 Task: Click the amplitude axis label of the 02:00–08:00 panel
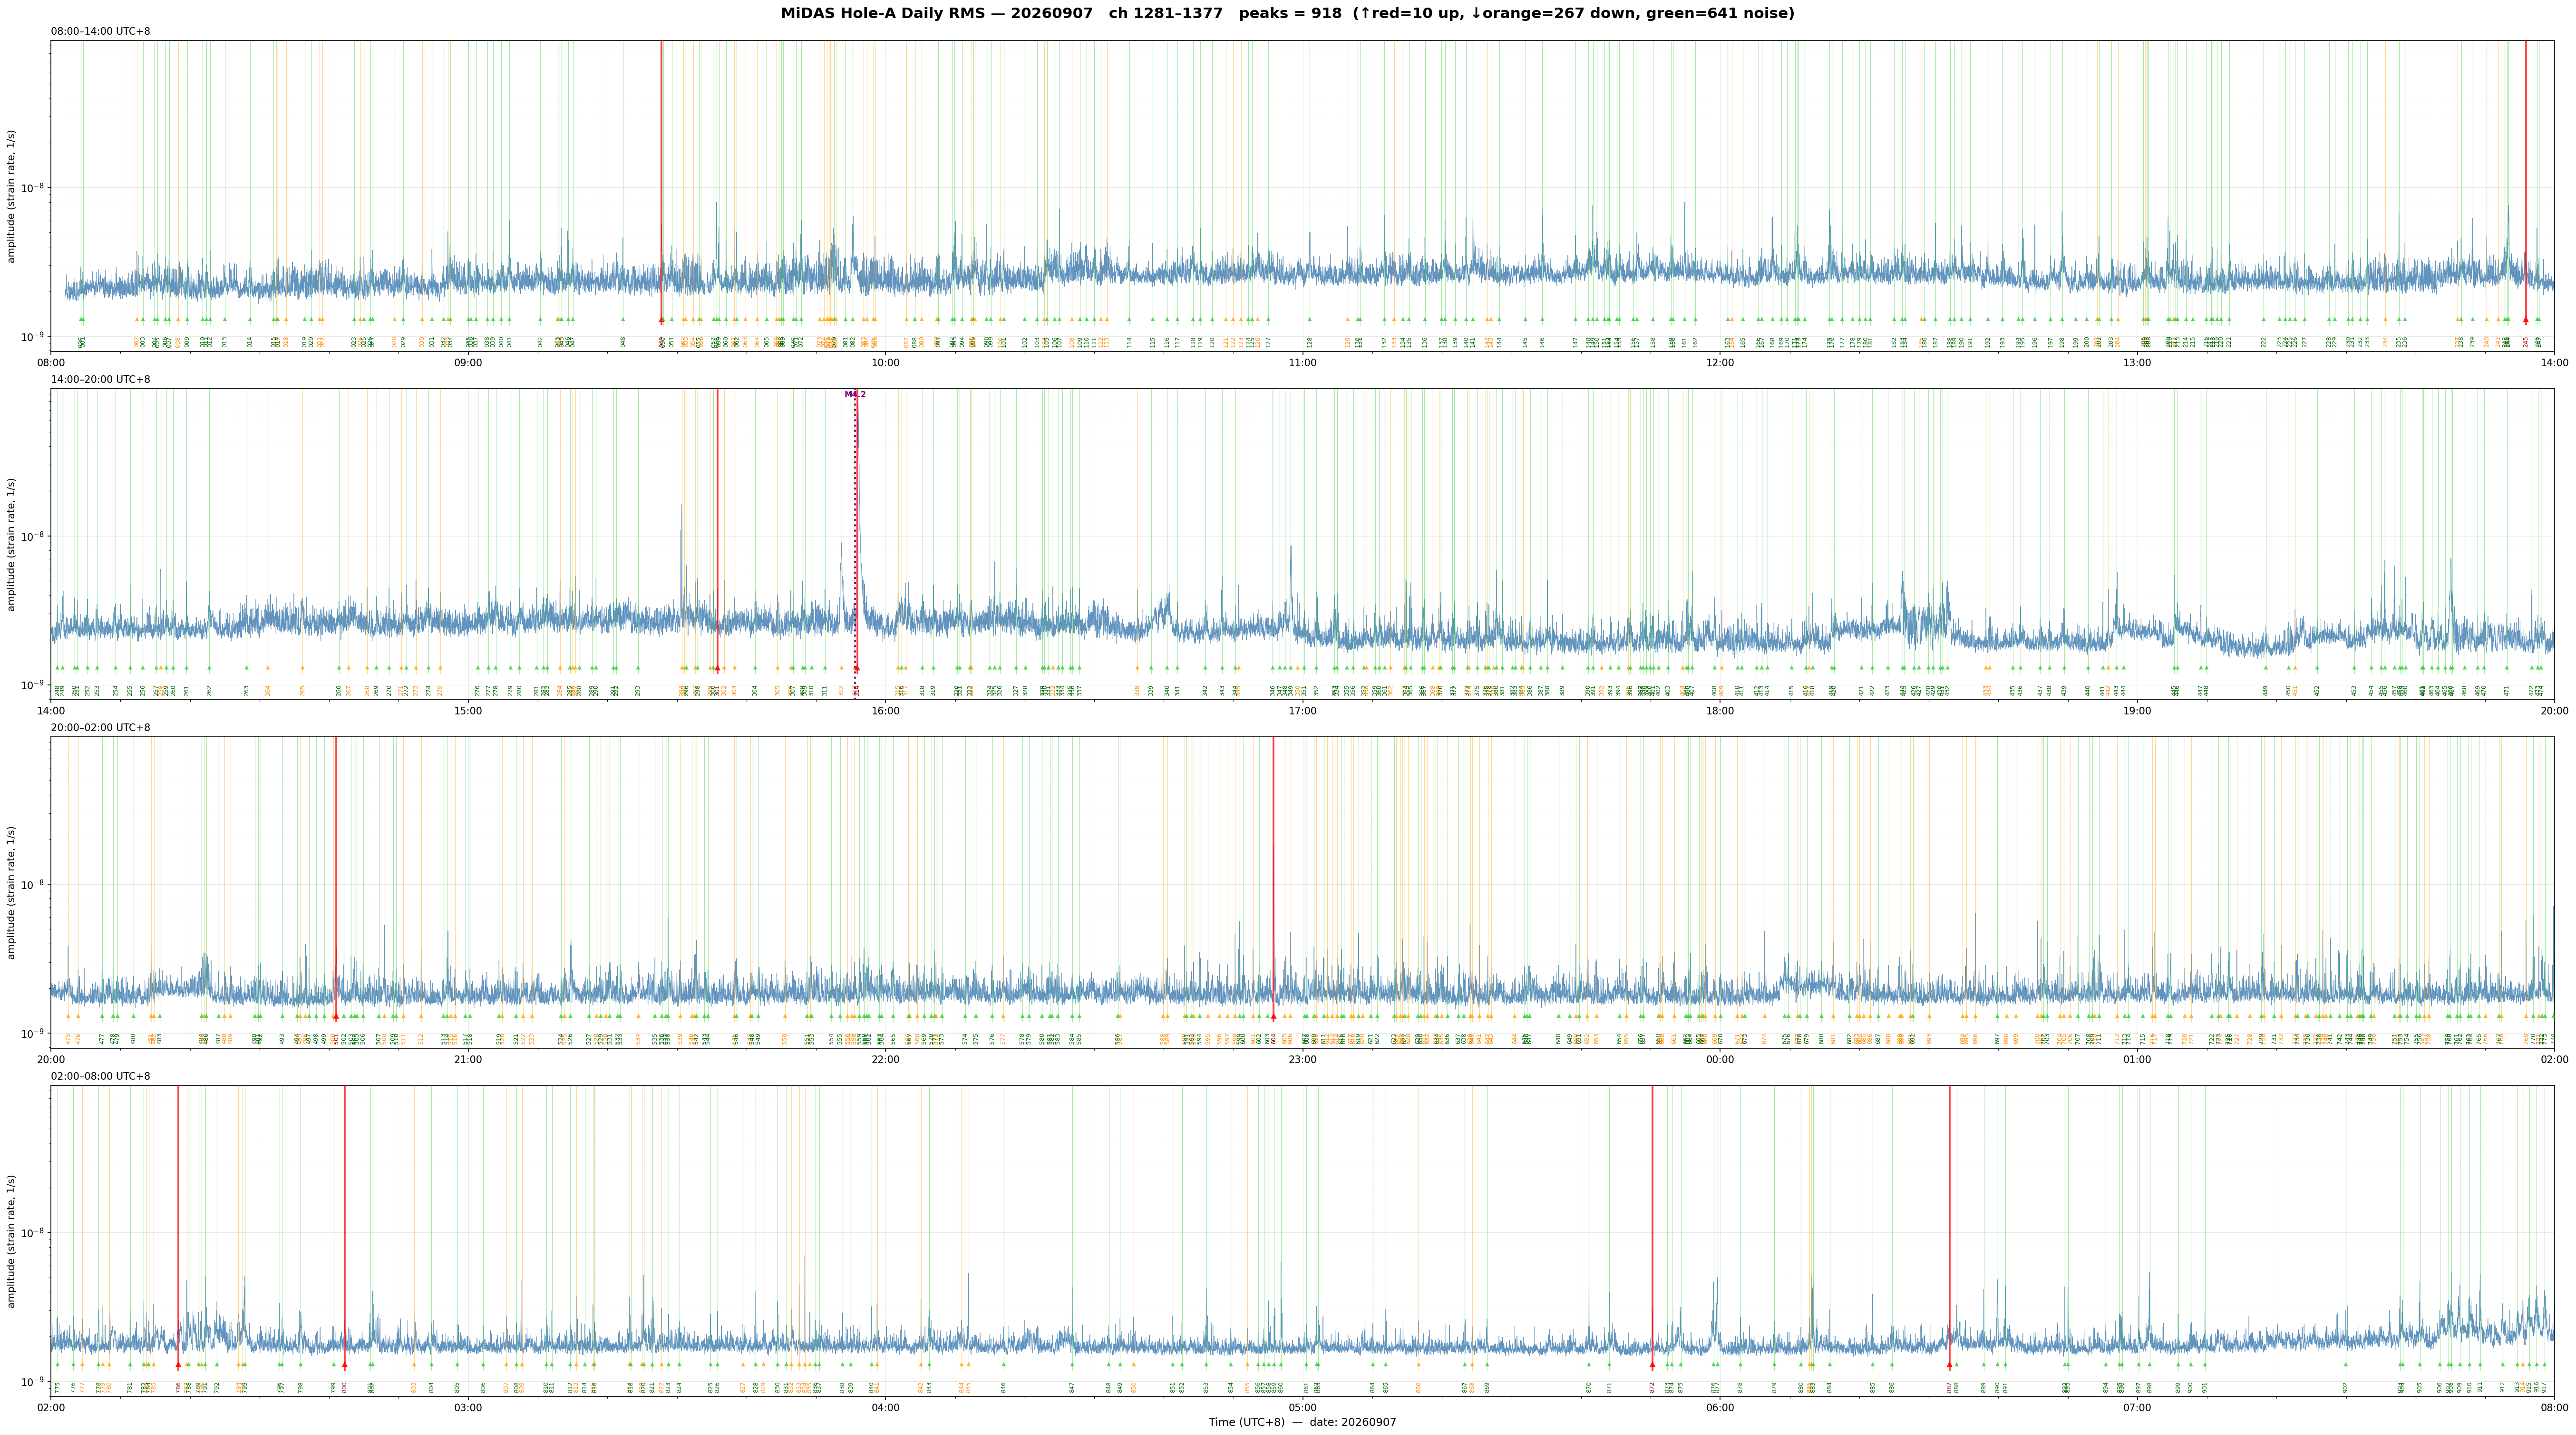coord(12,1241)
